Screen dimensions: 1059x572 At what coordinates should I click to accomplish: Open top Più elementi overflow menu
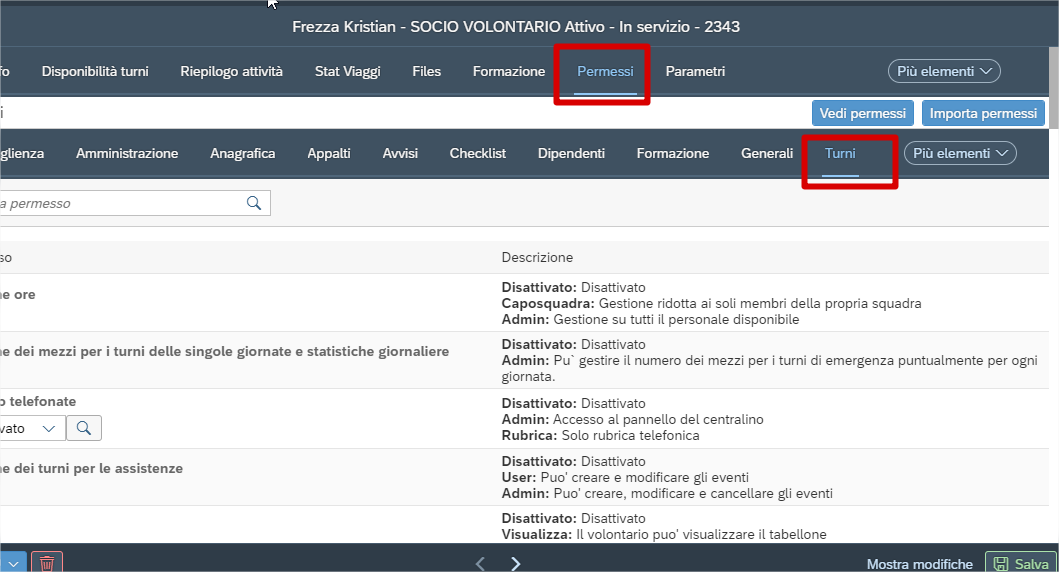[944, 71]
